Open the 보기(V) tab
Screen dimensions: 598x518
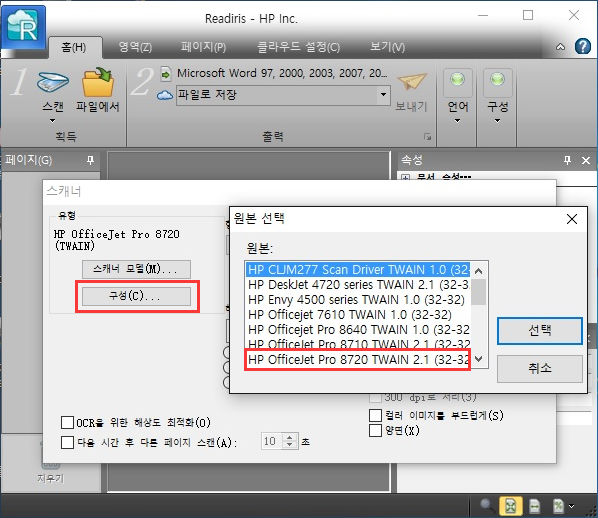[387, 47]
